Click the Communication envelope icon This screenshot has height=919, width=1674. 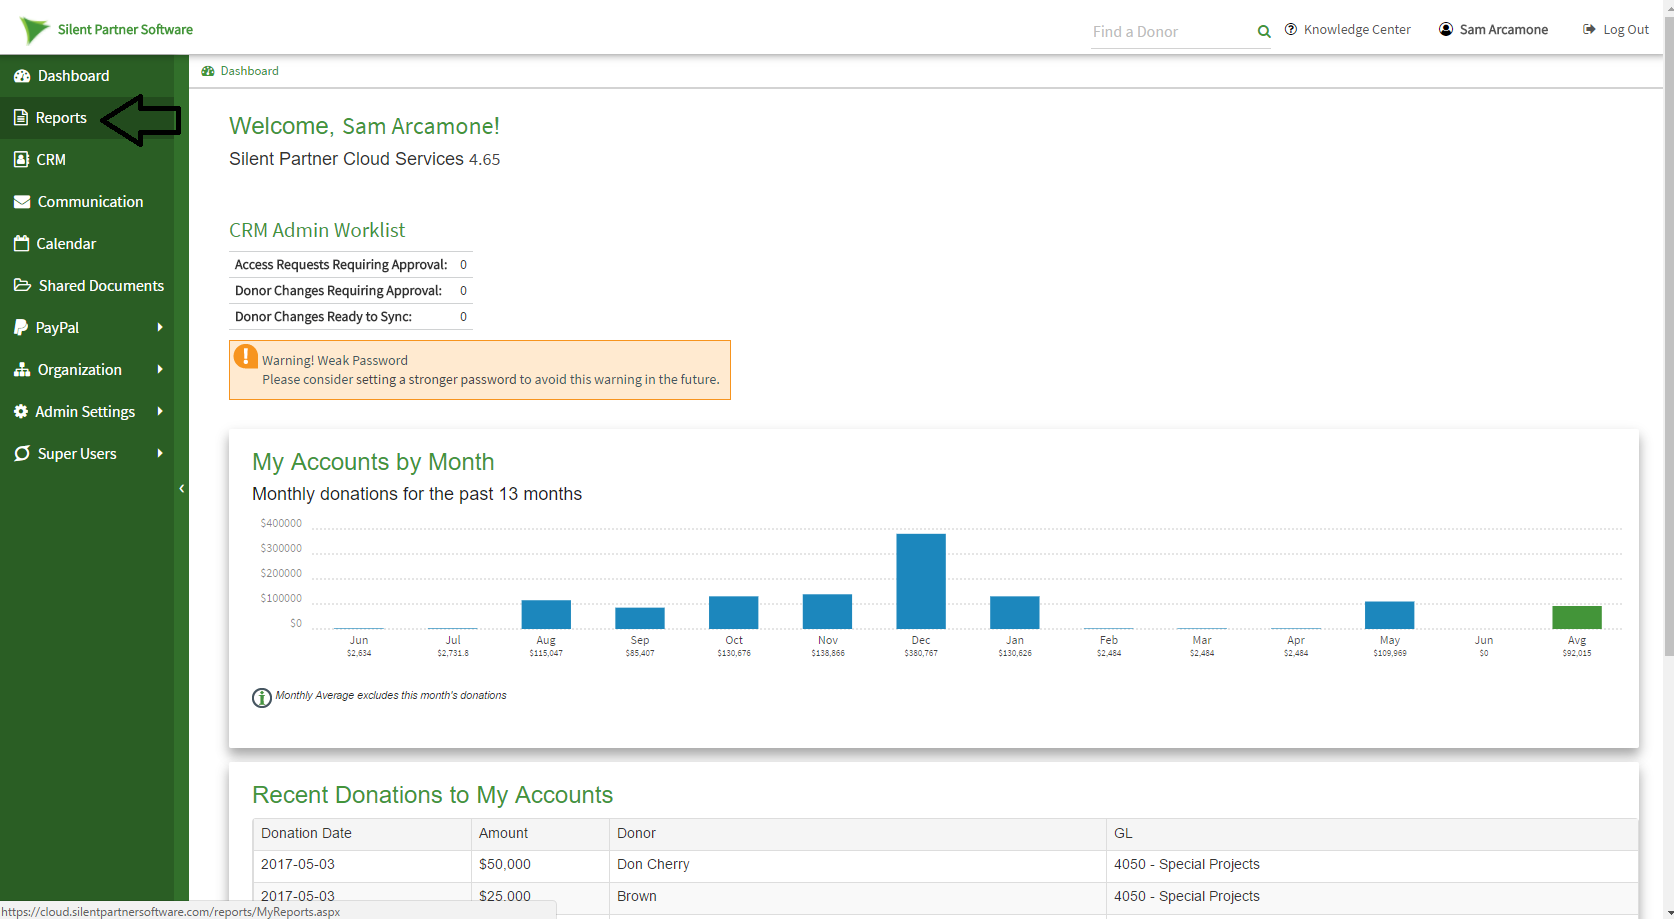pos(22,202)
